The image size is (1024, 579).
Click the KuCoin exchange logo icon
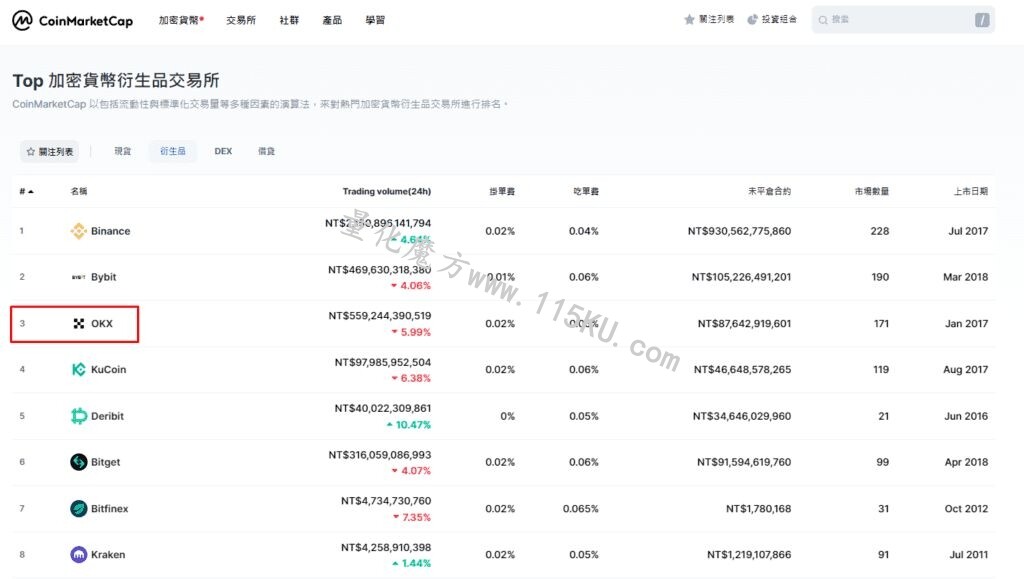pos(78,369)
